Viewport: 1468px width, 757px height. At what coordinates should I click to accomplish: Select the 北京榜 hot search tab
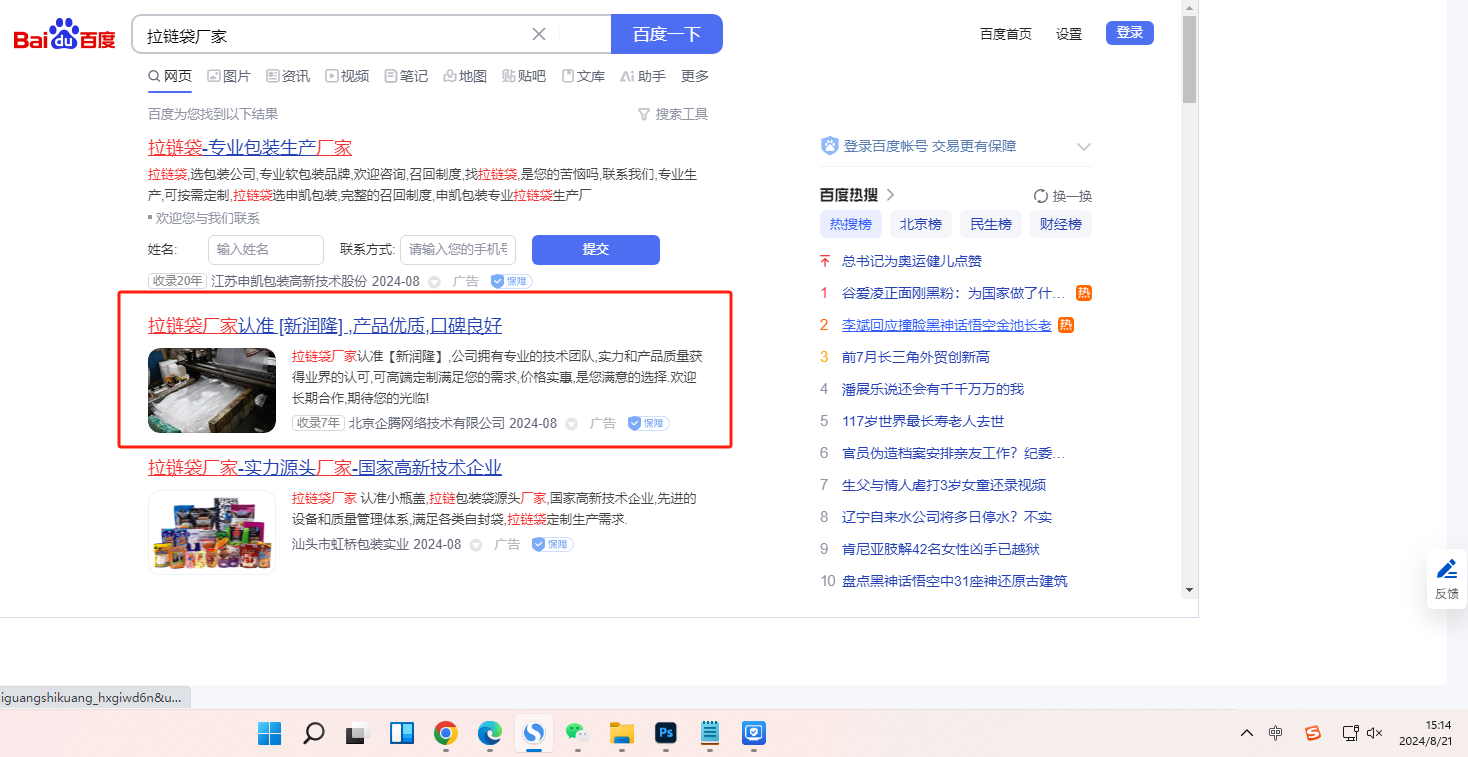920,224
